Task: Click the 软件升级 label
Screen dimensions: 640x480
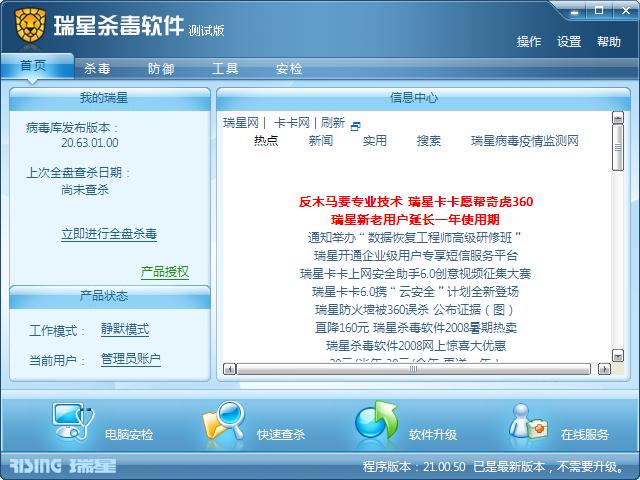Action: 433,434
